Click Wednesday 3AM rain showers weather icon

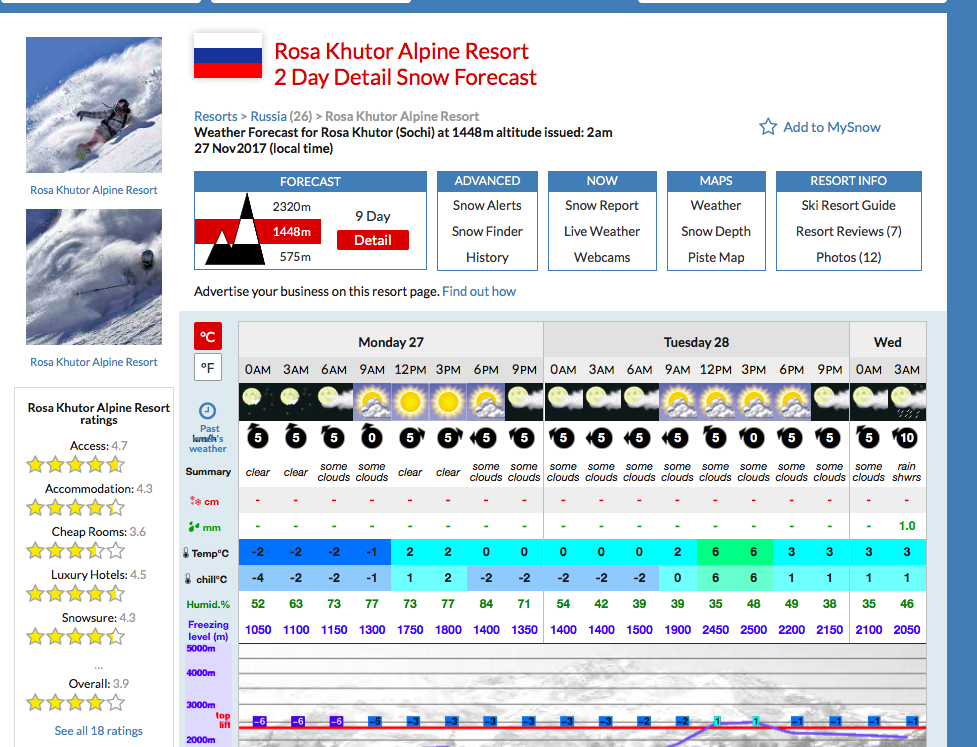[x=907, y=402]
